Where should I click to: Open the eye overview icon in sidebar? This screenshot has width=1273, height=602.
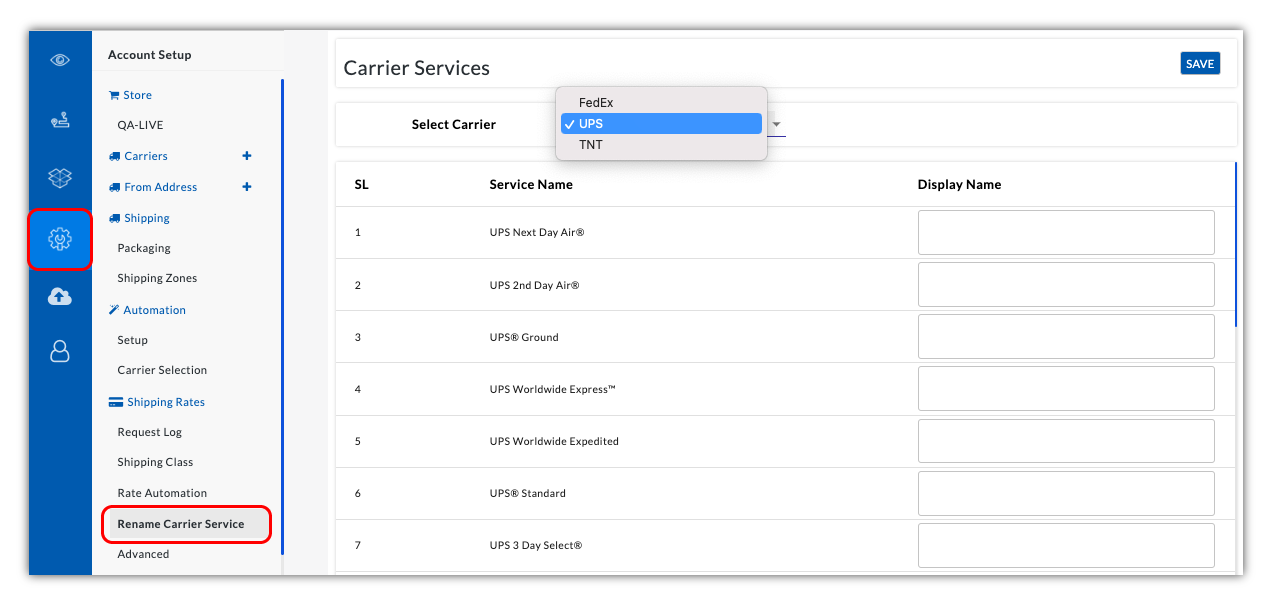pos(60,60)
